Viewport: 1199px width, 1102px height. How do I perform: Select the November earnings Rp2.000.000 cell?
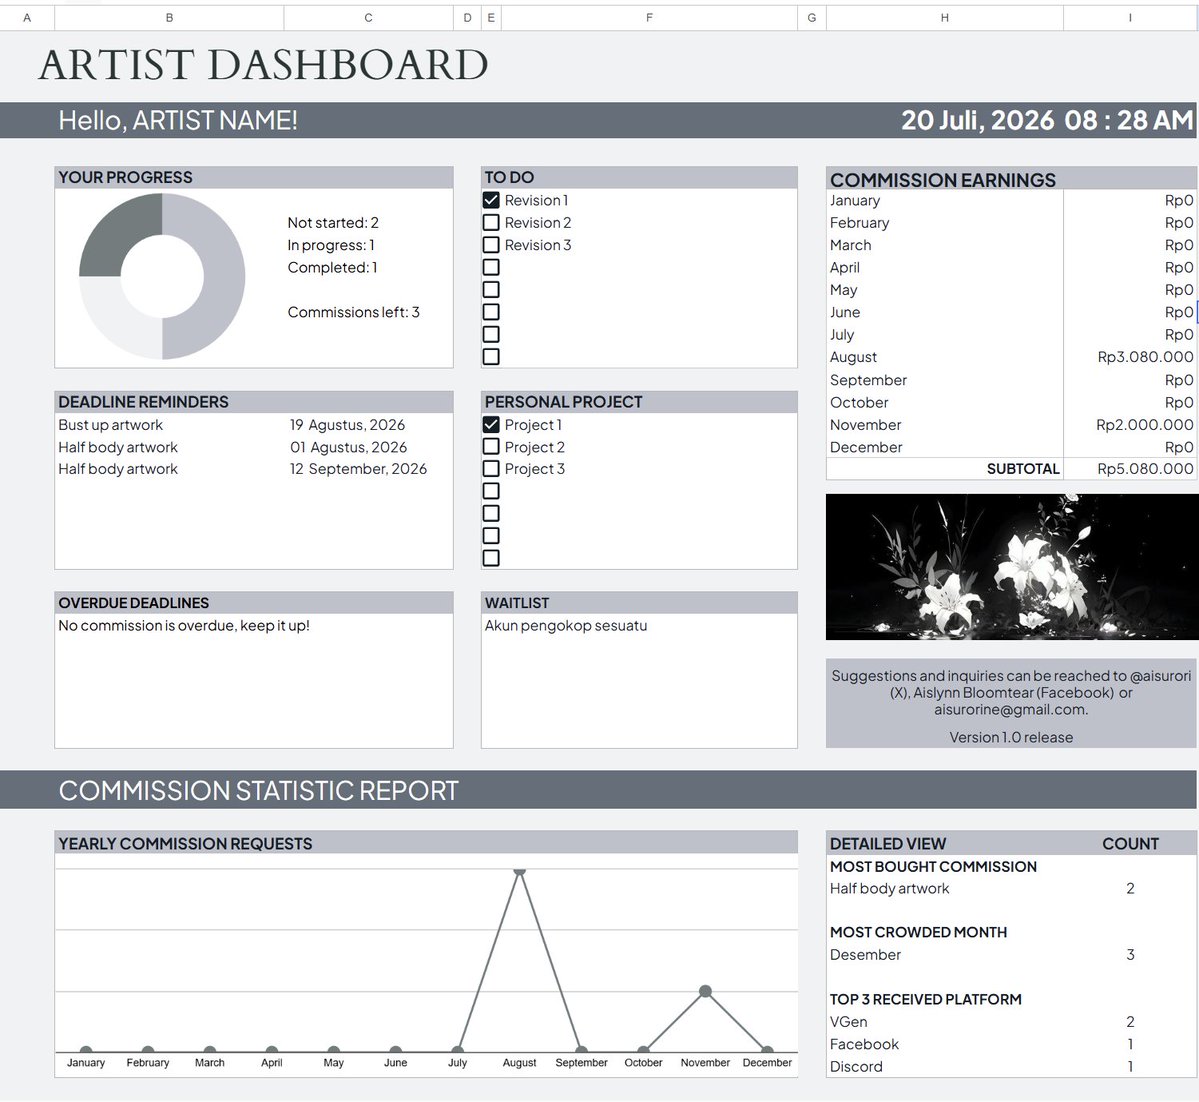[x=1129, y=424]
